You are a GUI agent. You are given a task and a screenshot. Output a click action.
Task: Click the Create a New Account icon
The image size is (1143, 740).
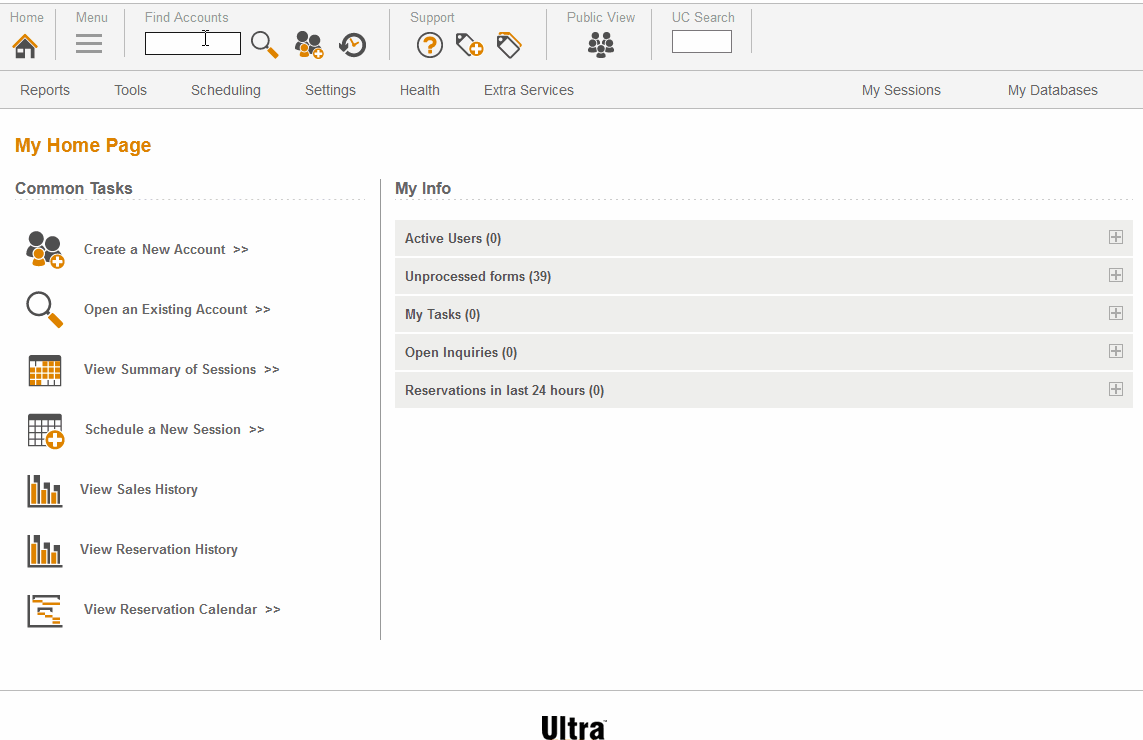pos(45,249)
